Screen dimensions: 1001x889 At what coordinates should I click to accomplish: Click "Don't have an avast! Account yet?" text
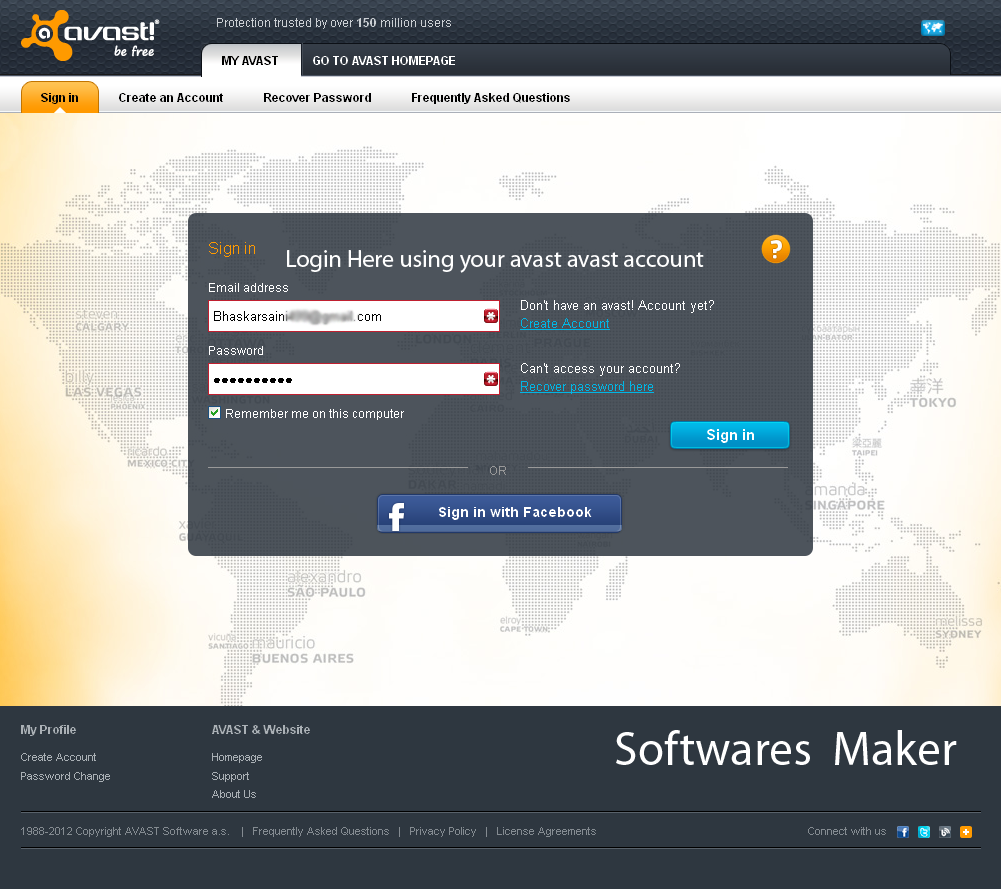click(617, 306)
